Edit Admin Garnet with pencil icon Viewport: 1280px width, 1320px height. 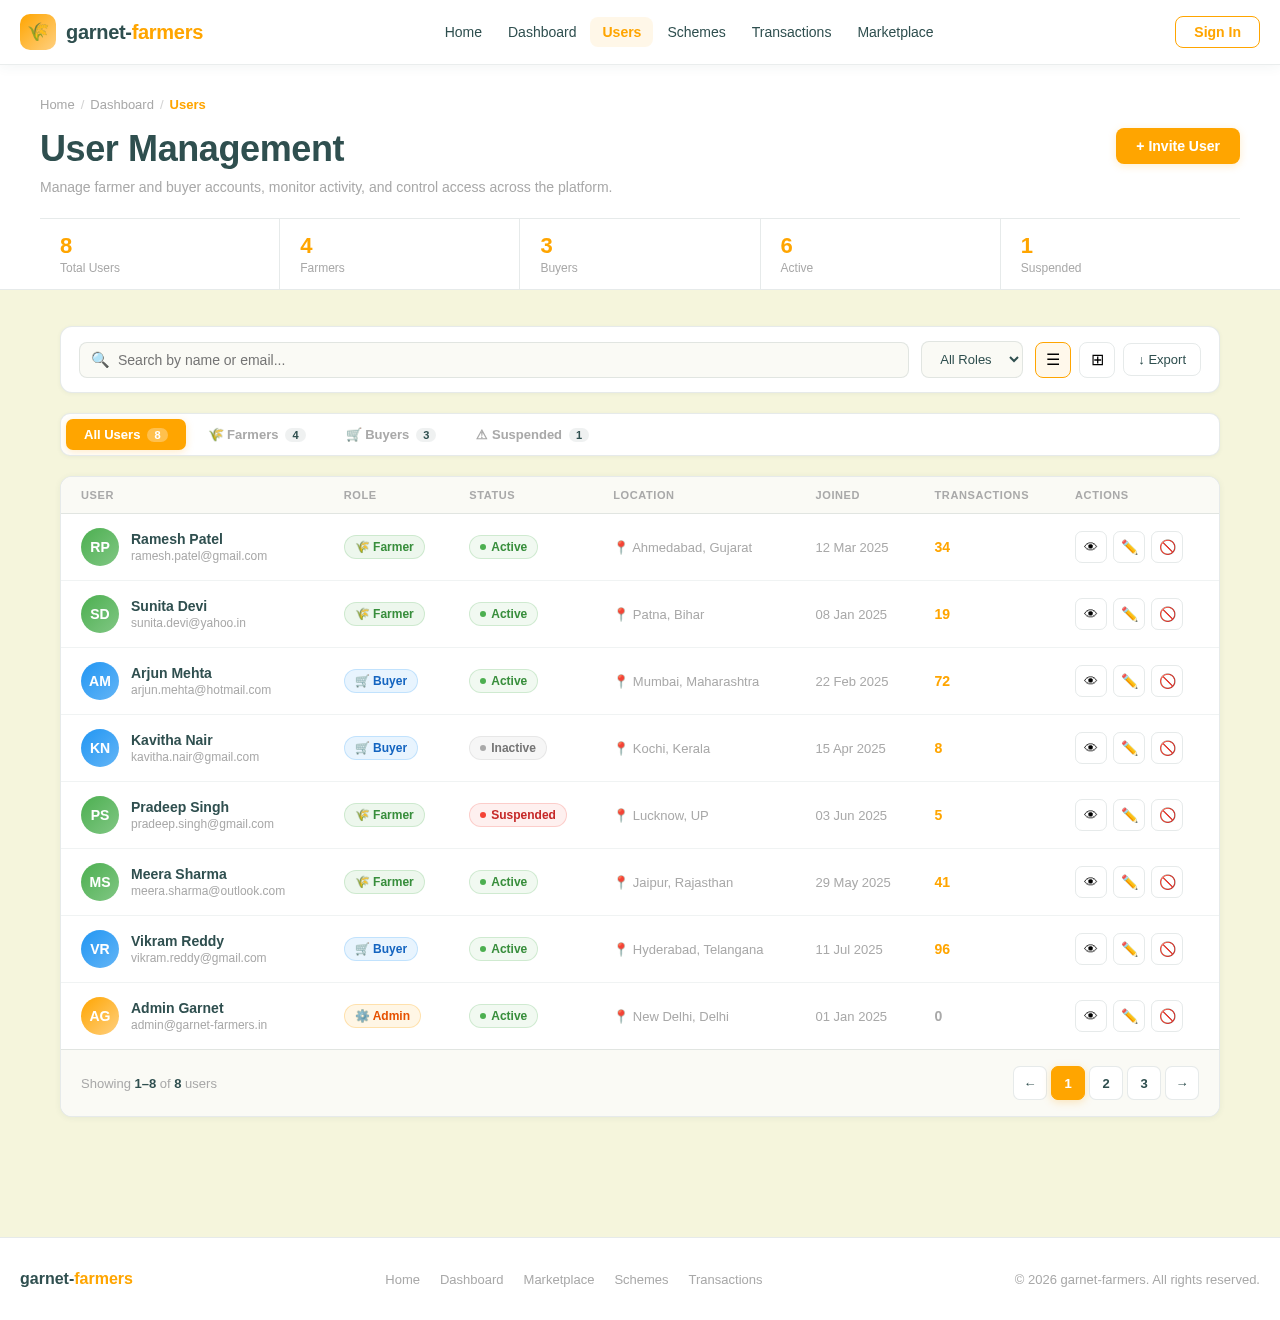point(1129,1016)
